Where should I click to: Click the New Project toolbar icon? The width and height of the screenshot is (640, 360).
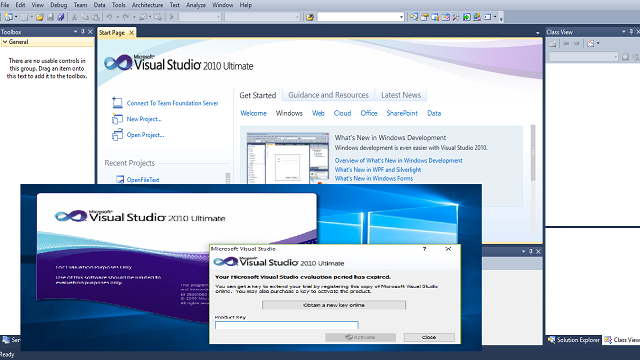point(9,17)
